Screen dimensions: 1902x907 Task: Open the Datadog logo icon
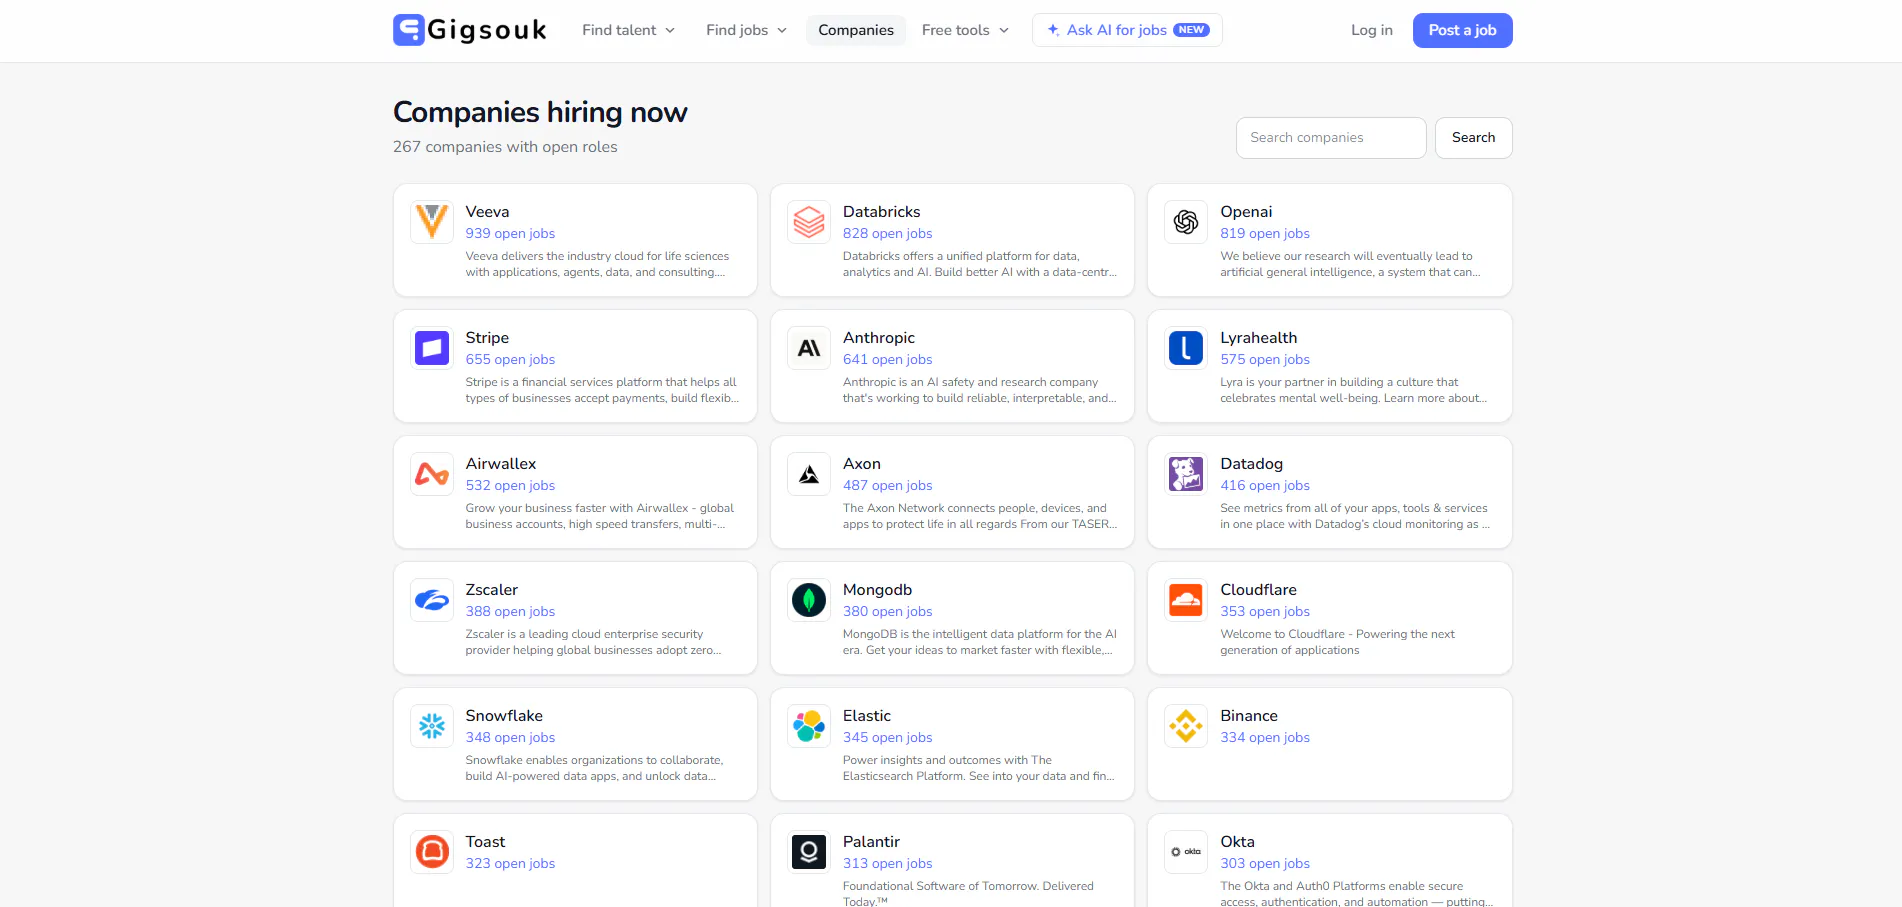(1186, 474)
